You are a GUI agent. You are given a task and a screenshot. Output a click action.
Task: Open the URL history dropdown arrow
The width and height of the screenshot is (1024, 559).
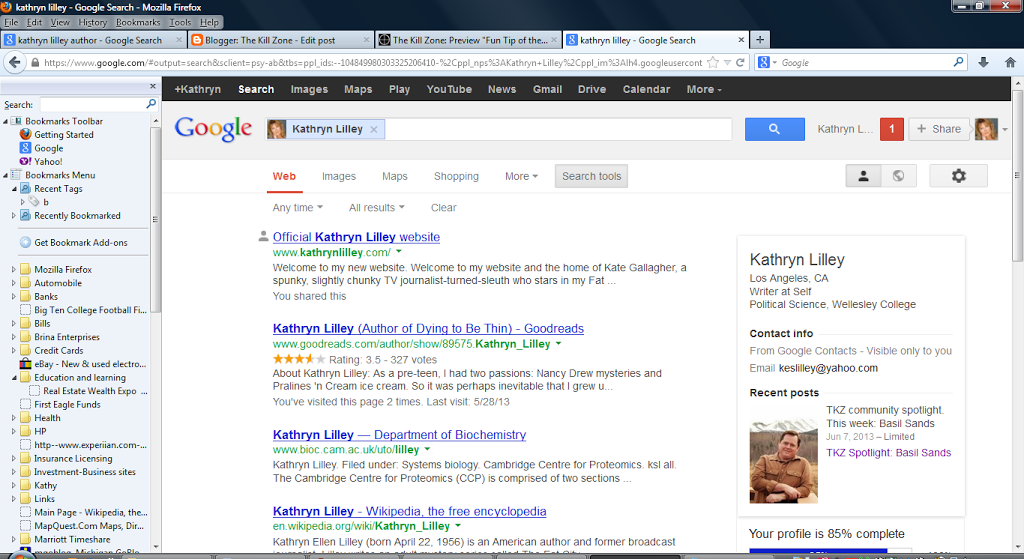click(x=727, y=63)
